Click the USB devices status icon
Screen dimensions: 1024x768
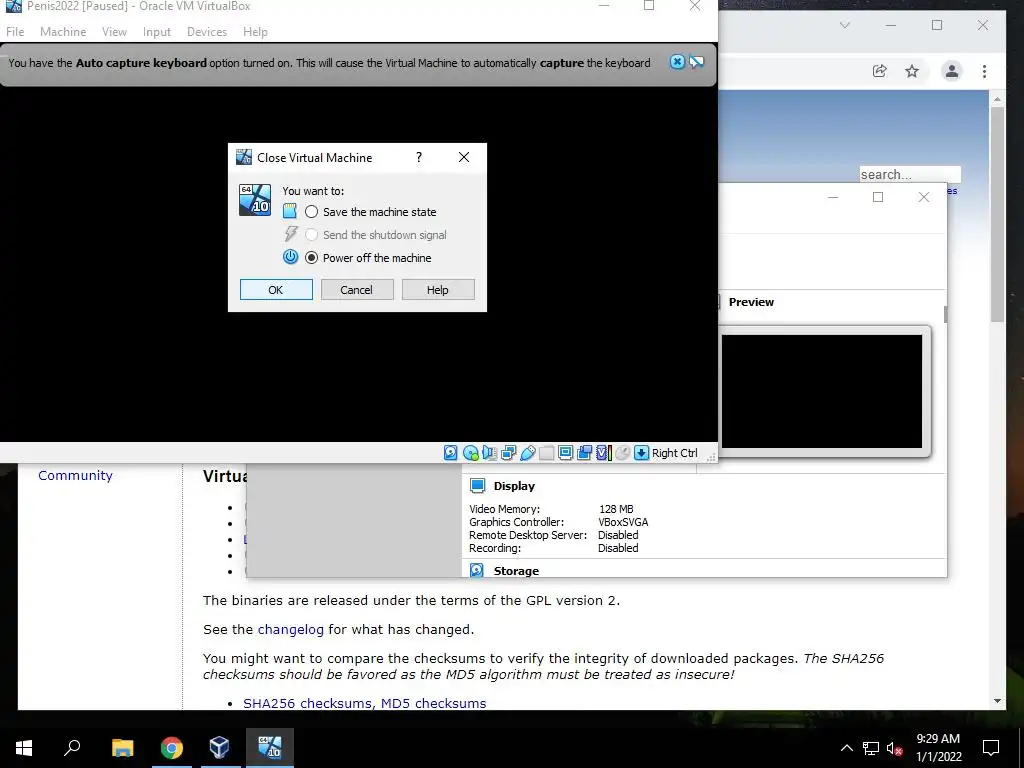pyautogui.click(x=528, y=453)
